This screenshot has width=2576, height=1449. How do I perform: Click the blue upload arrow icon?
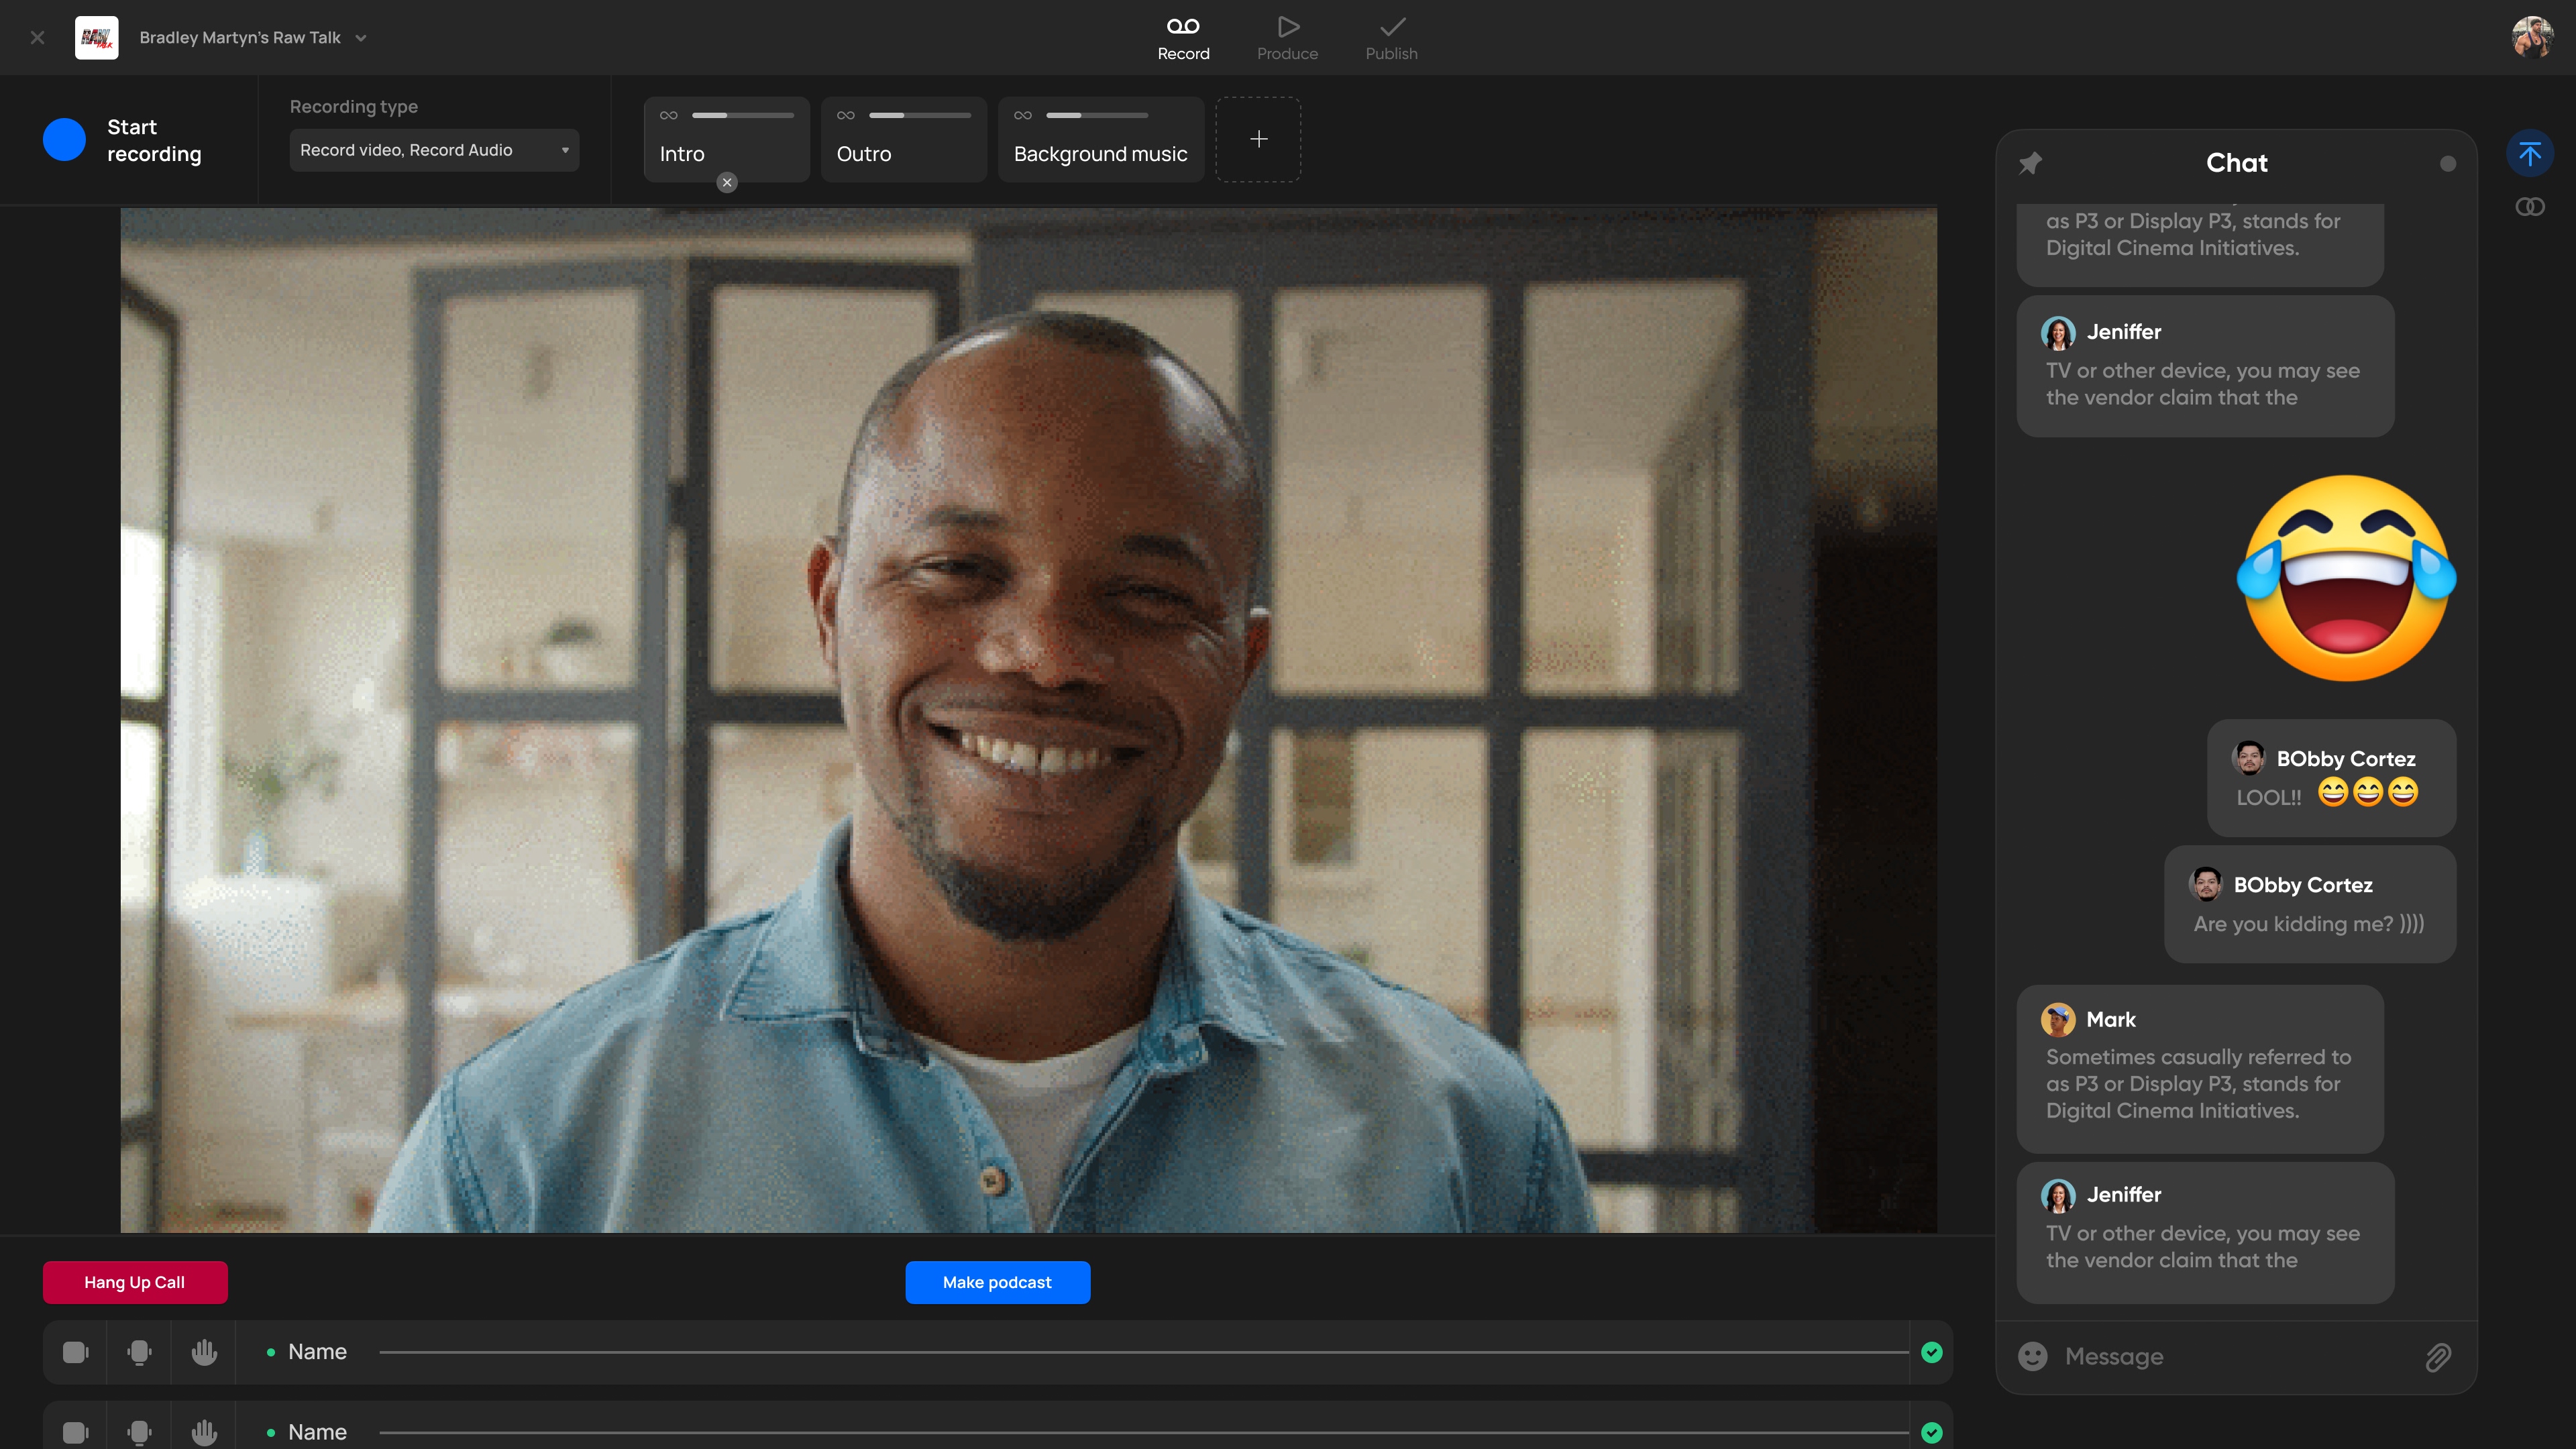pyautogui.click(x=2529, y=154)
